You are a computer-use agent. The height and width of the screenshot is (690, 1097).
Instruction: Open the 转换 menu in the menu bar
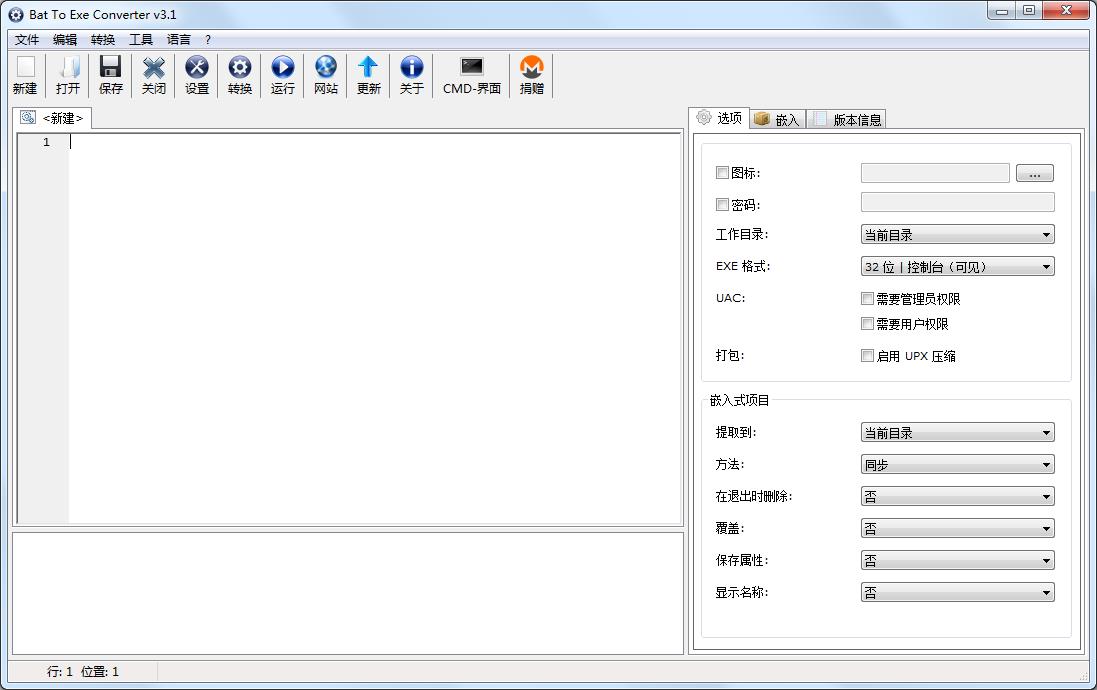[103, 40]
